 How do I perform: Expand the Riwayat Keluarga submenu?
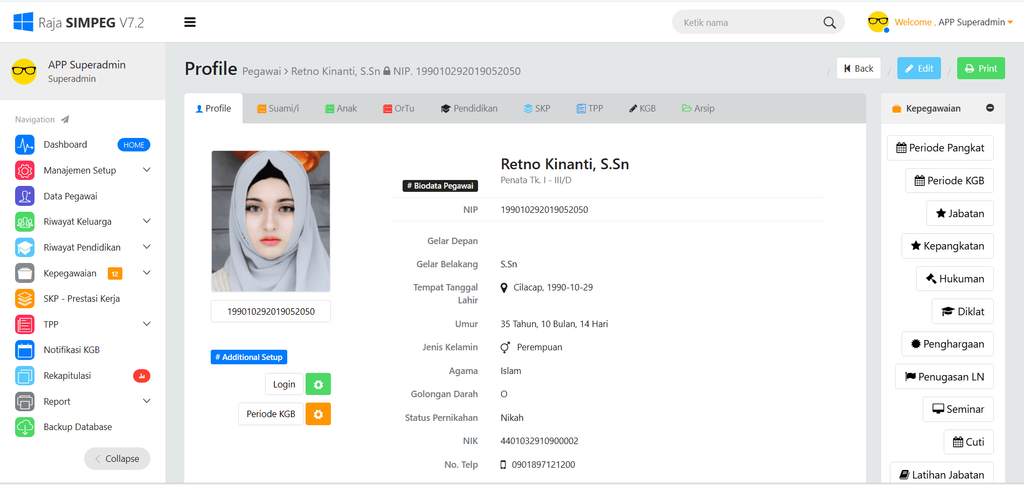tap(146, 221)
